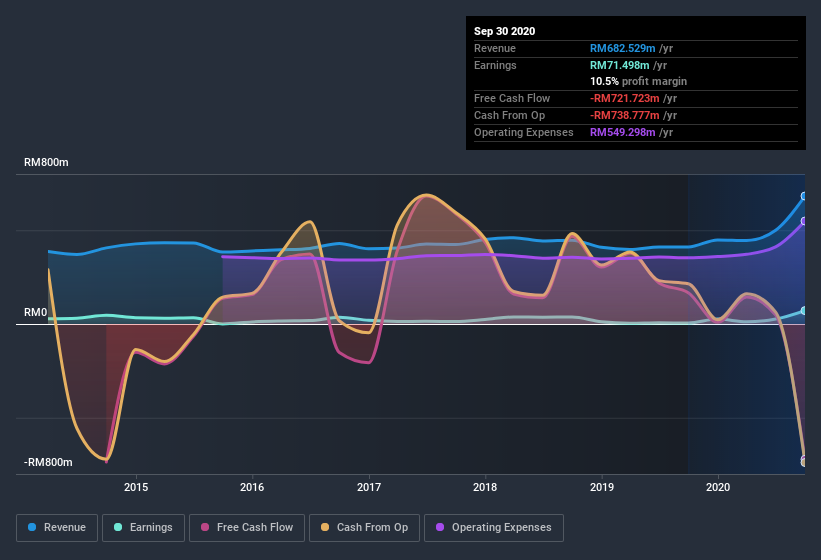This screenshot has height=560, width=821.
Task: Click the orange Cash From Op legend dot
Action: [x=326, y=527]
